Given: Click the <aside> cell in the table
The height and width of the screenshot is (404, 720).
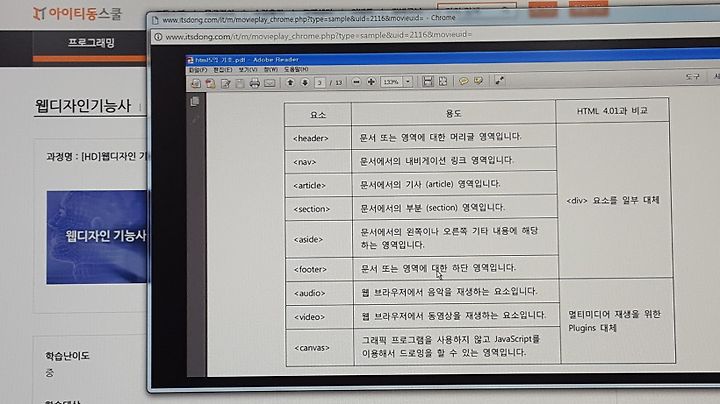Looking at the screenshot, I should (x=318, y=239).
